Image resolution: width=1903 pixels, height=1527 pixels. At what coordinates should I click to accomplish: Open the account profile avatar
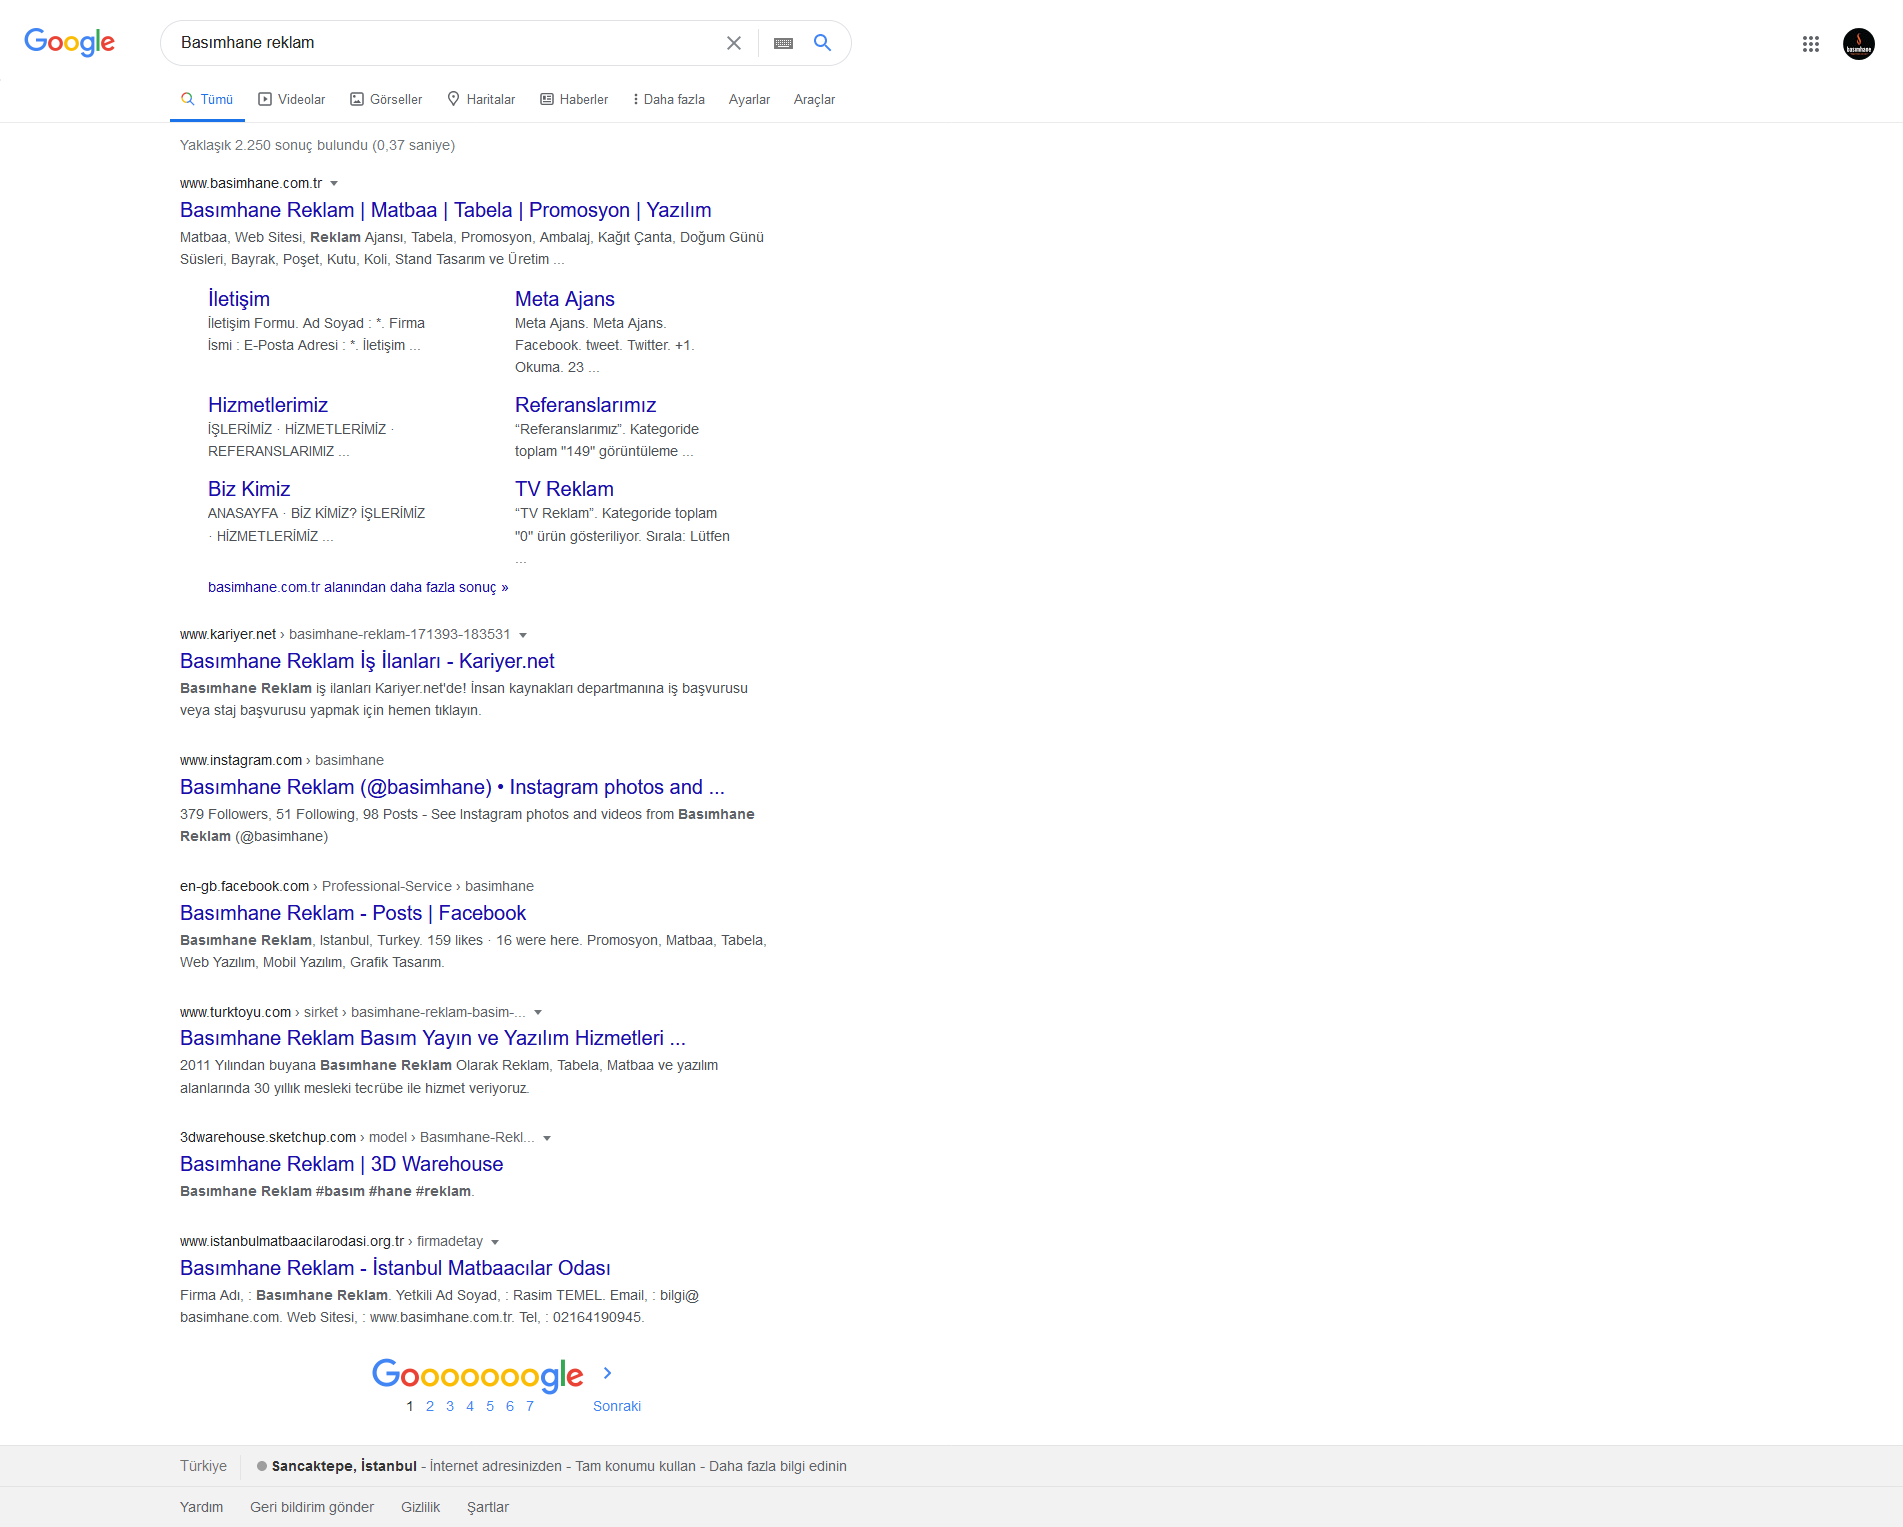[1859, 44]
